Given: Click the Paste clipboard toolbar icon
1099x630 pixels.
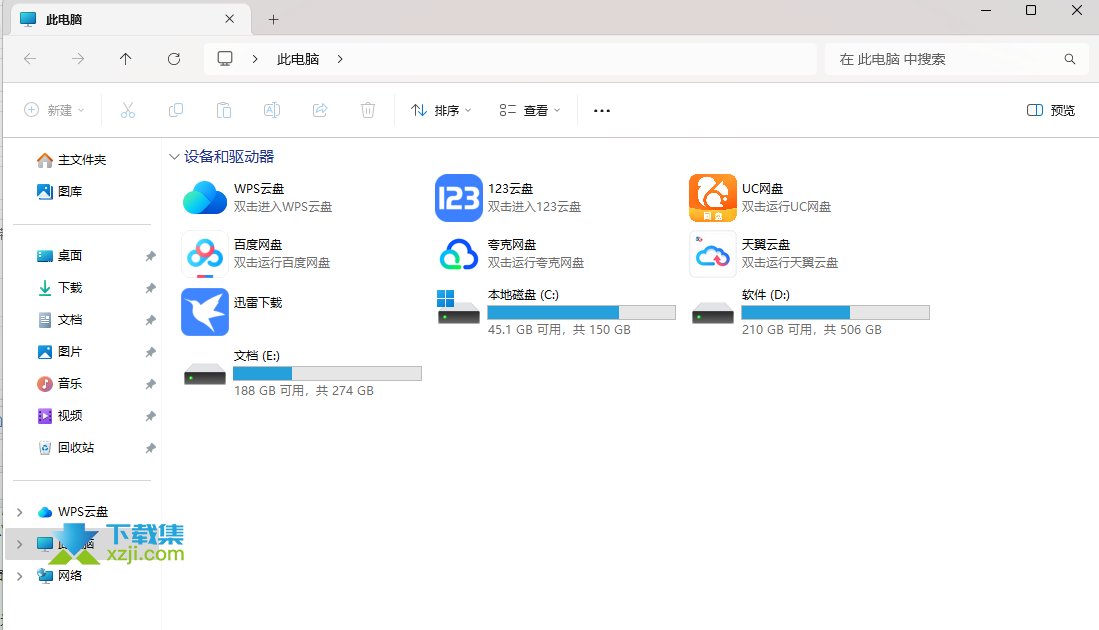Looking at the screenshot, I should (224, 110).
